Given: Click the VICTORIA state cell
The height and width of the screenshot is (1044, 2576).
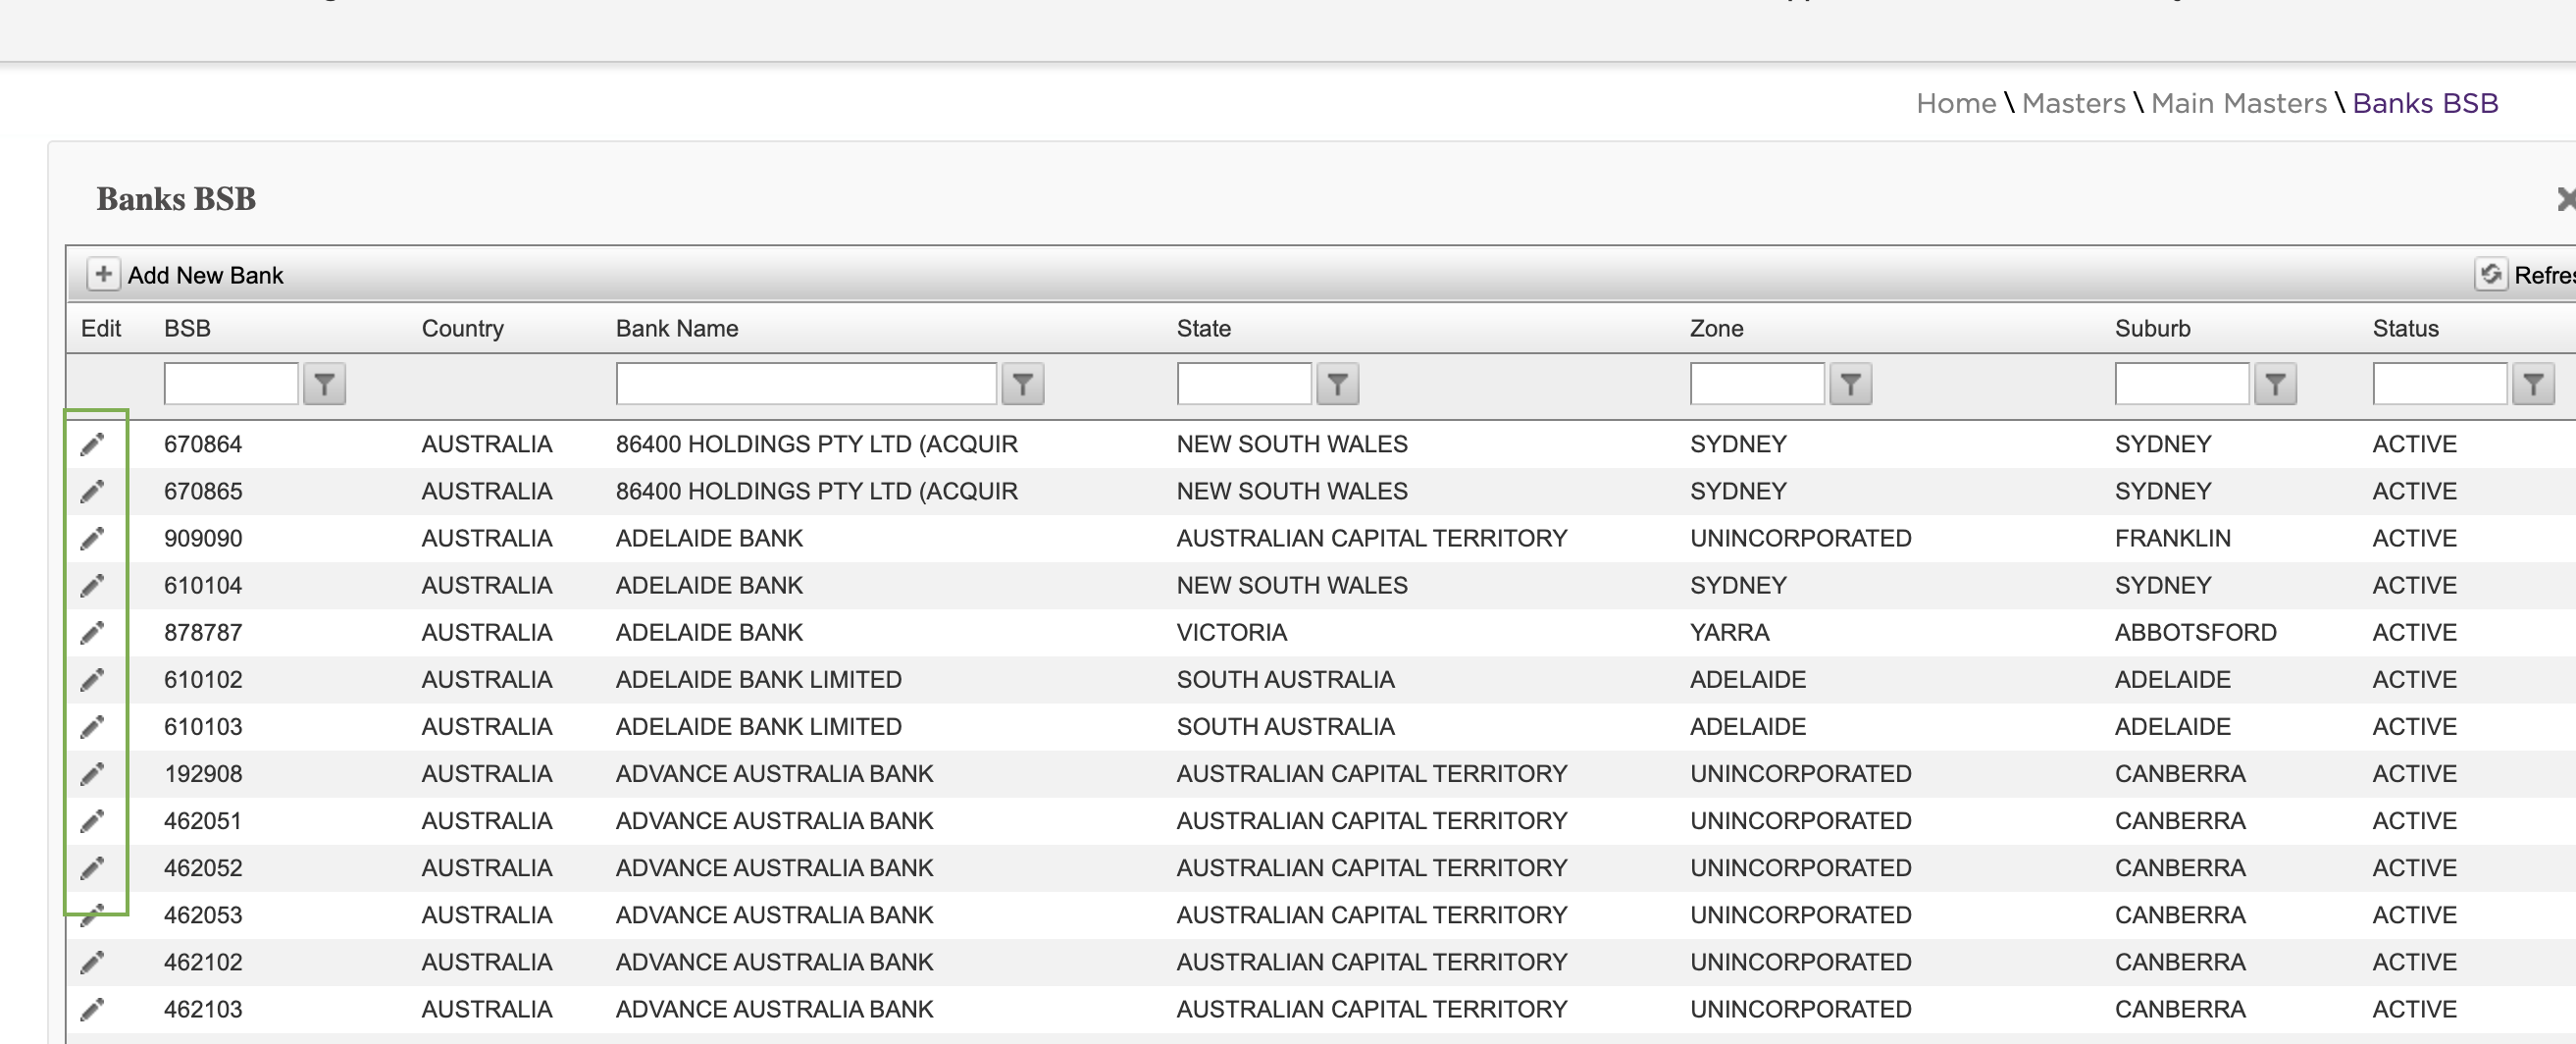Looking at the screenshot, I should pyautogui.click(x=1231, y=632).
